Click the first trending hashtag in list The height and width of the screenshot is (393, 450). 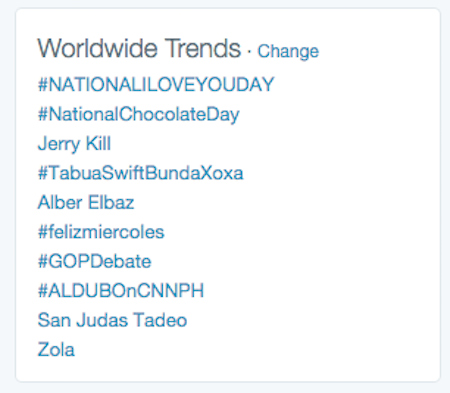click(x=156, y=84)
